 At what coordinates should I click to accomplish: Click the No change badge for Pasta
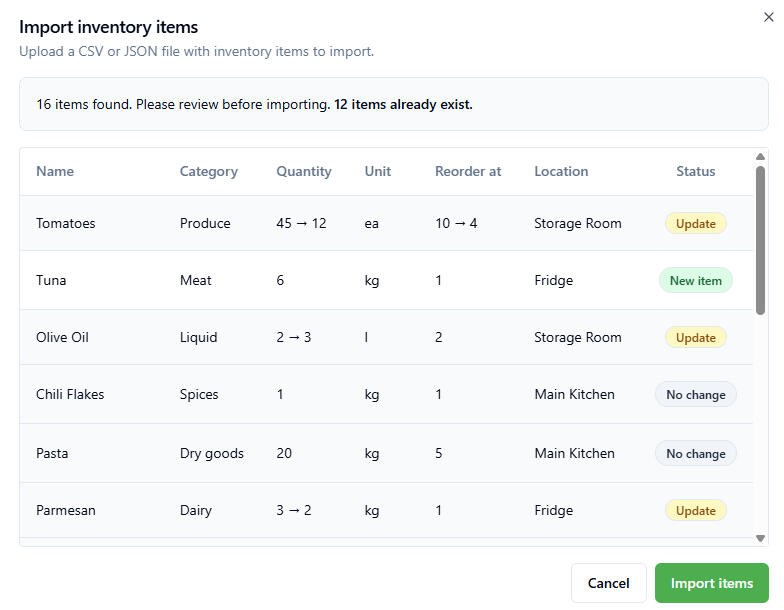(x=695, y=453)
